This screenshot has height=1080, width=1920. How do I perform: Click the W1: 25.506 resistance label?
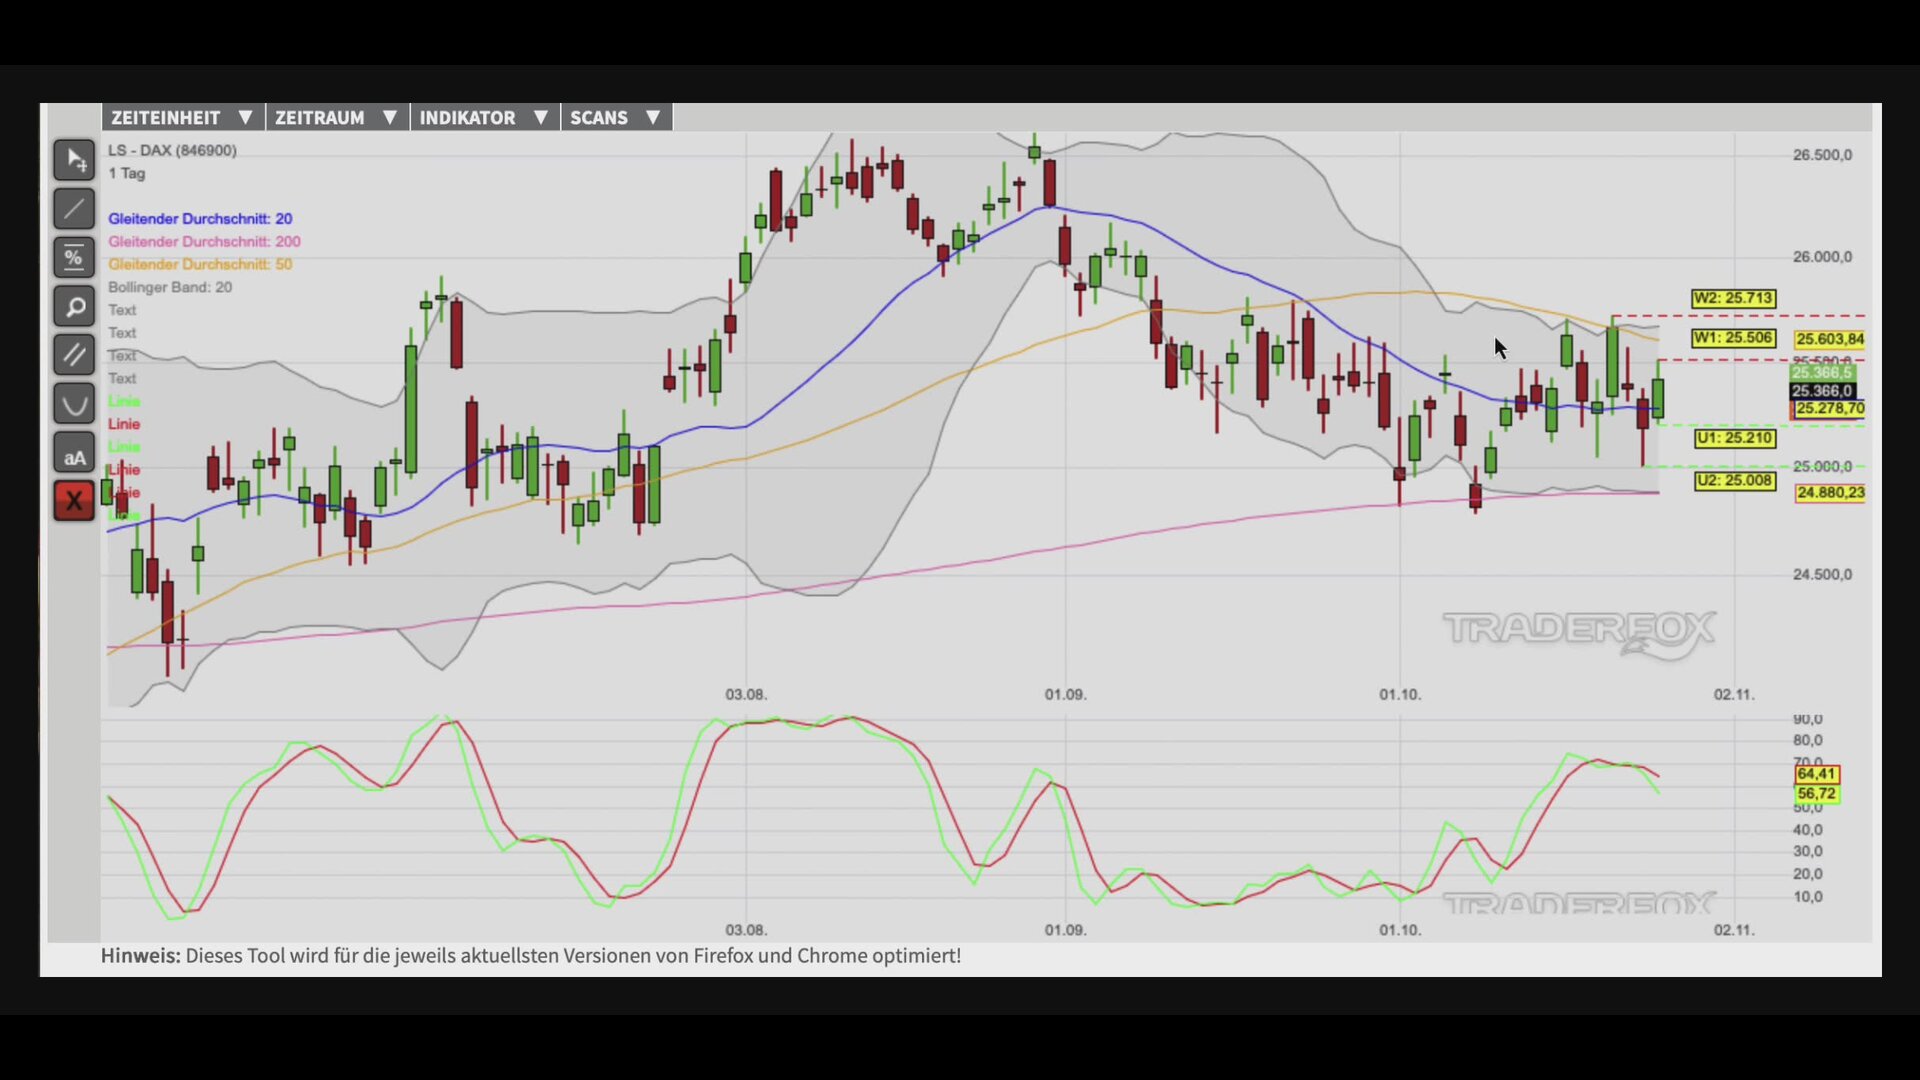[1733, 338]
